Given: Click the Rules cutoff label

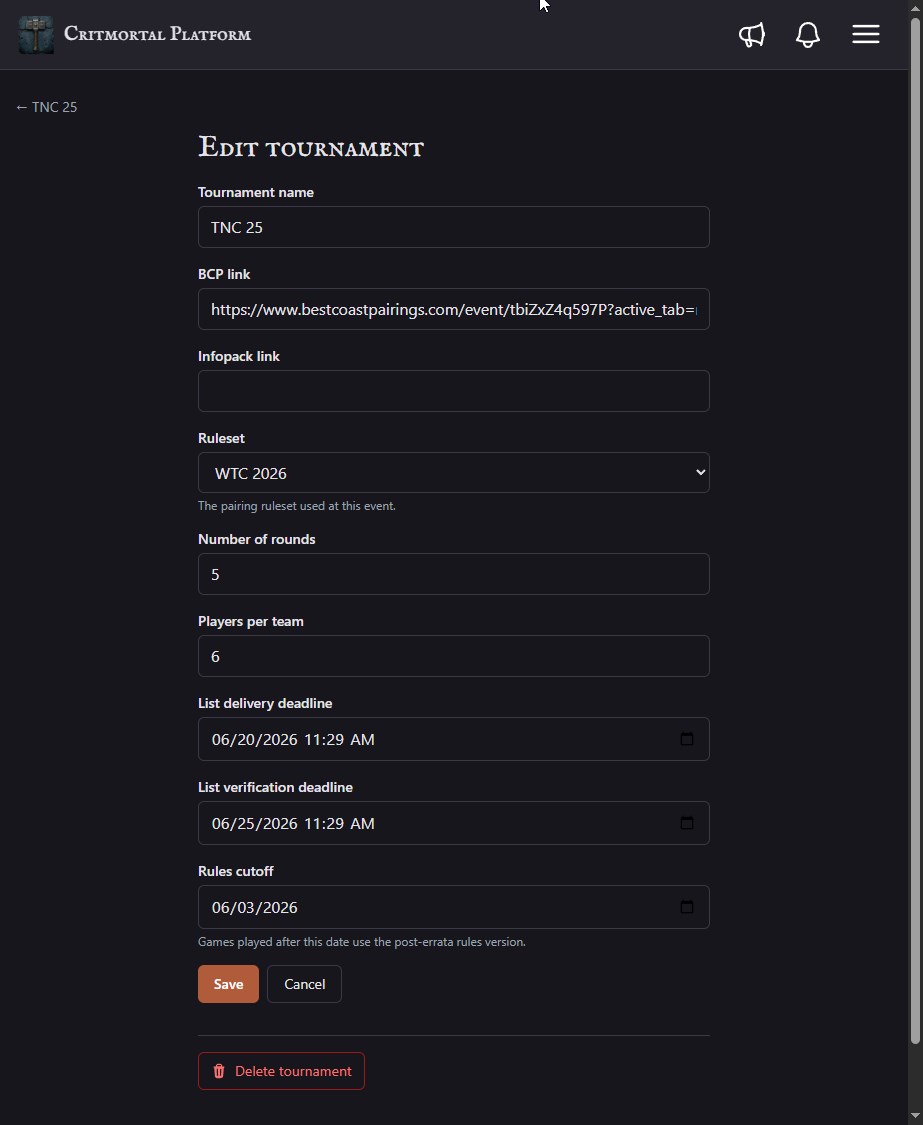Looking at the screenshot, I should click(235, 871).
